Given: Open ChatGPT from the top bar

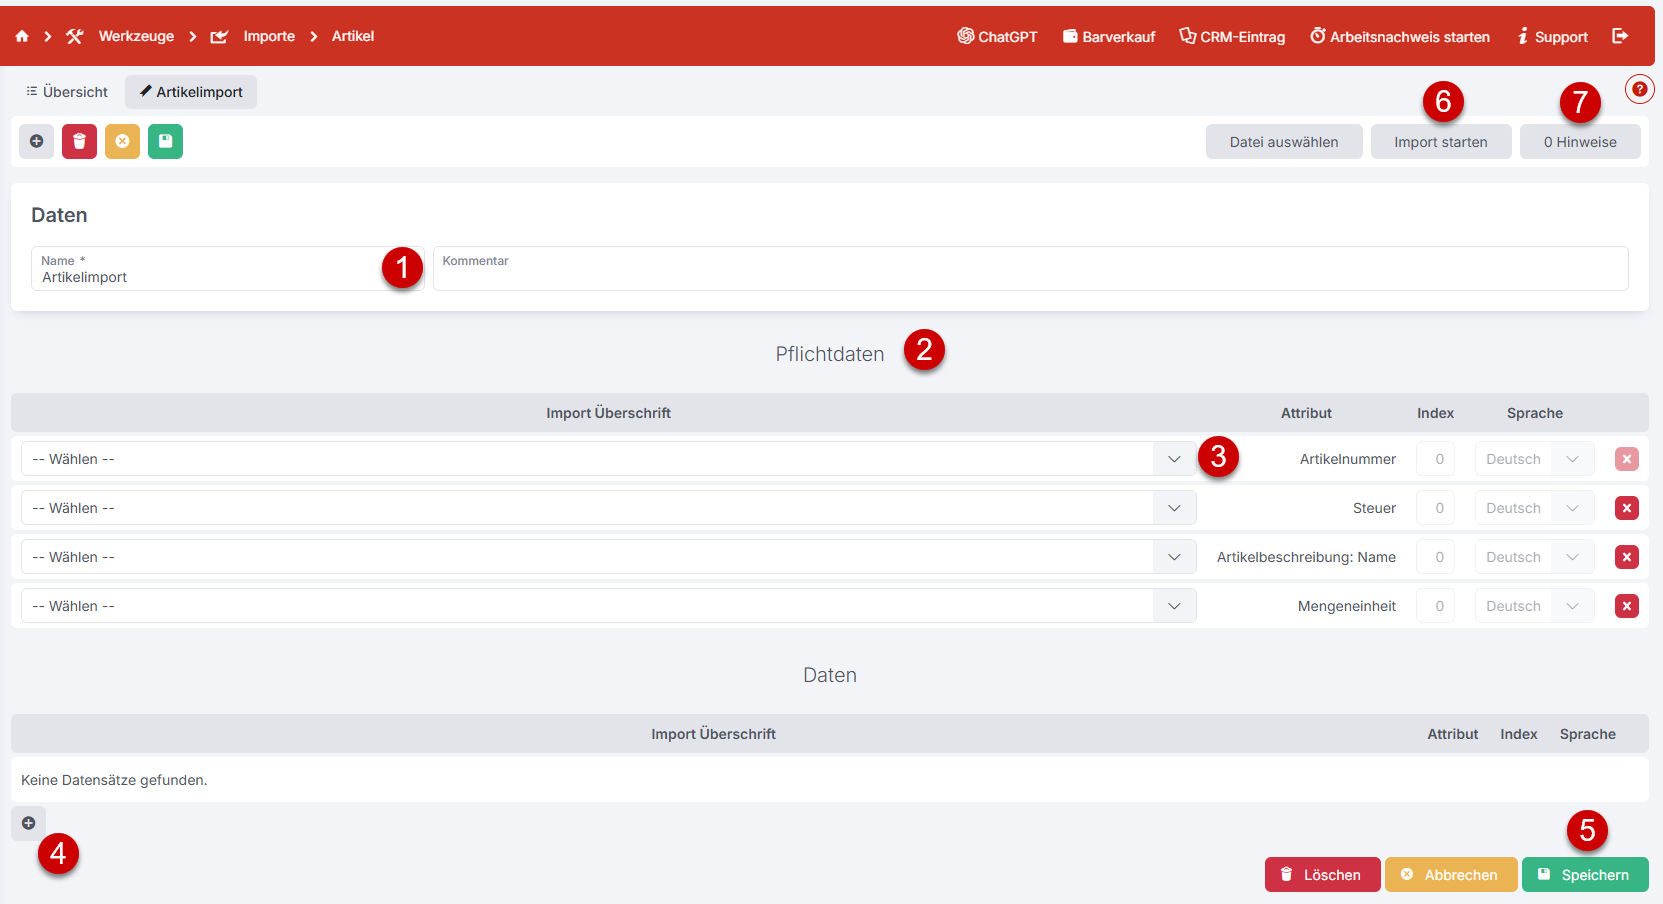Looking at the screenshot, I should [997, 37].
